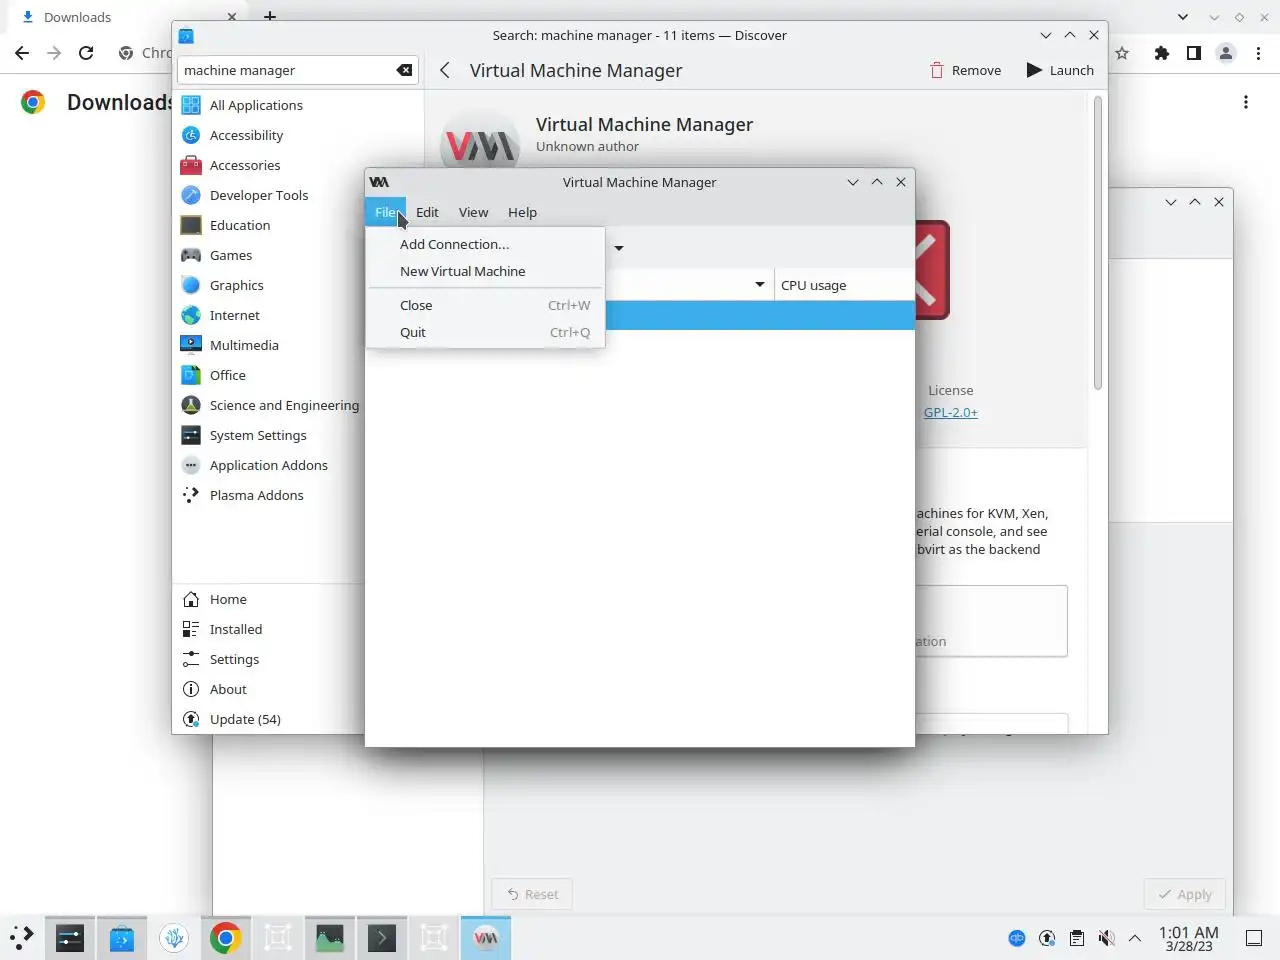Clear the machine manager search text
This screenshot has width=1280, height=960.
coord(404,70)
